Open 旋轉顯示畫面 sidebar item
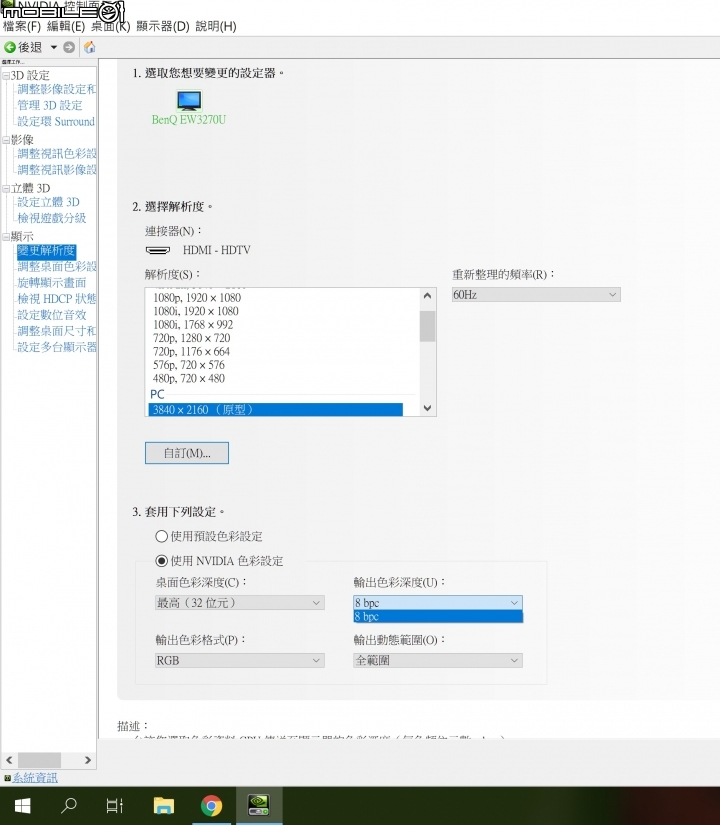Image resolution: width=720 pixels, height=825 pixels. (52, 283)
